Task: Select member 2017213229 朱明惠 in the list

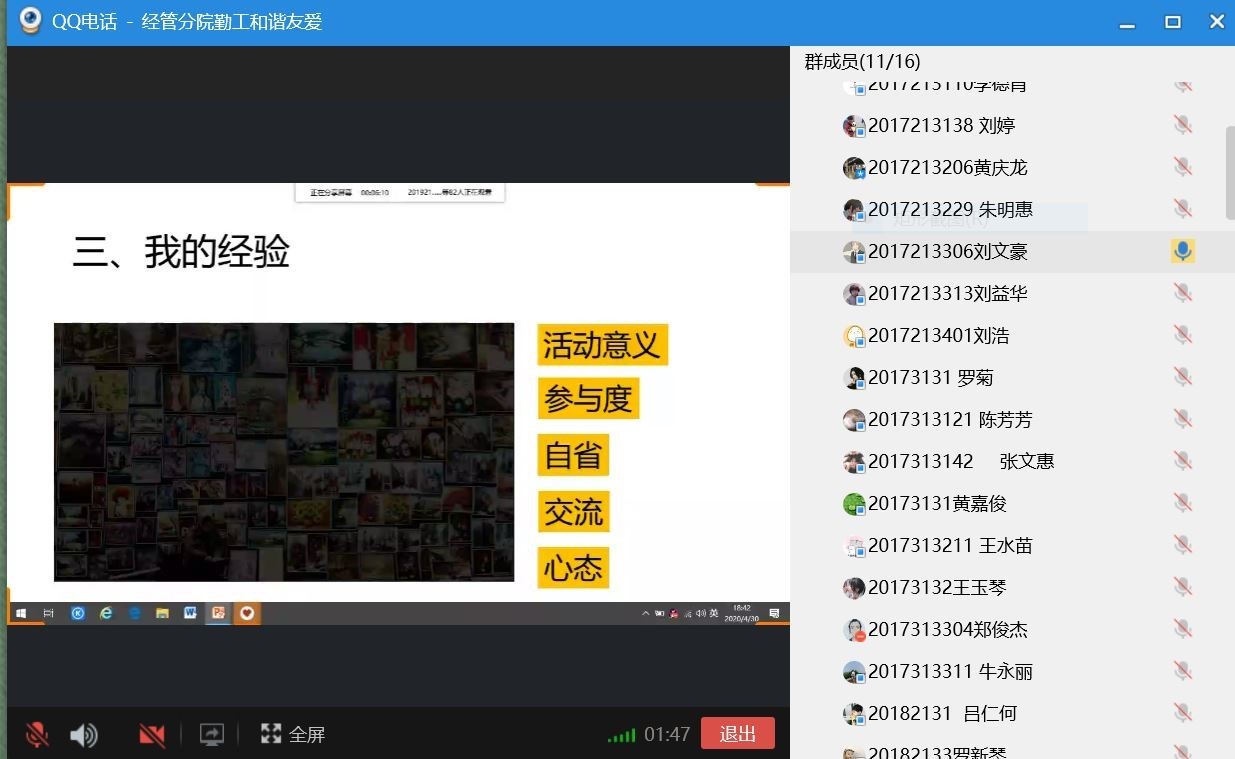Action: pos(950,210)
